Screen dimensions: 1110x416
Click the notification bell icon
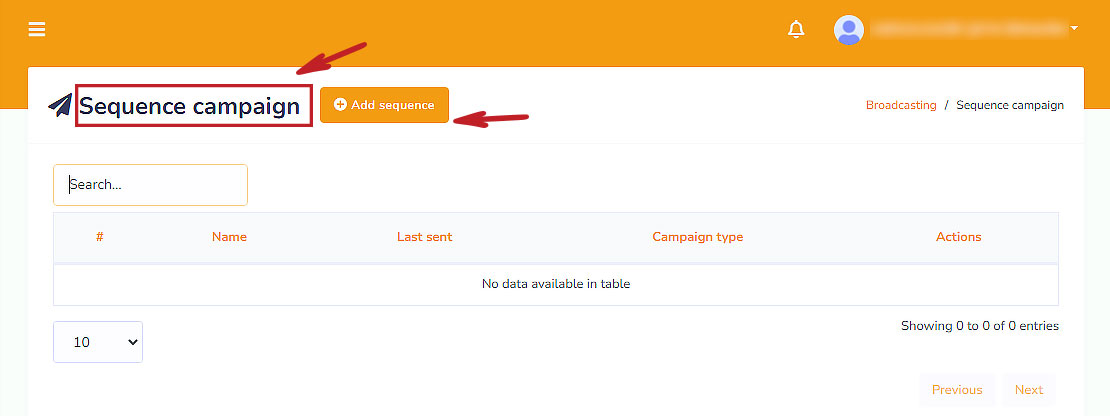coord(796,29)
